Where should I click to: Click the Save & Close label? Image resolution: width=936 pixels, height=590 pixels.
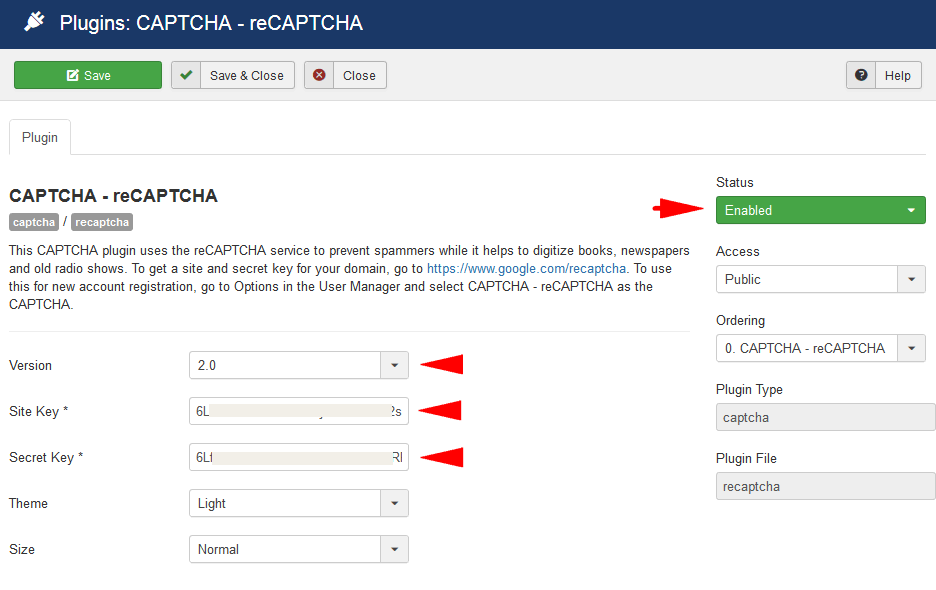tap(247, 76)
